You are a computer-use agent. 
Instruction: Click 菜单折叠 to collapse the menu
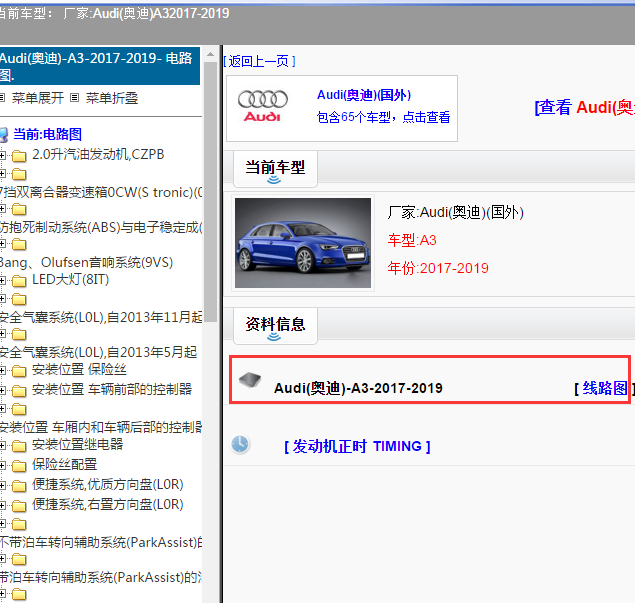click(x=112, y=98)
